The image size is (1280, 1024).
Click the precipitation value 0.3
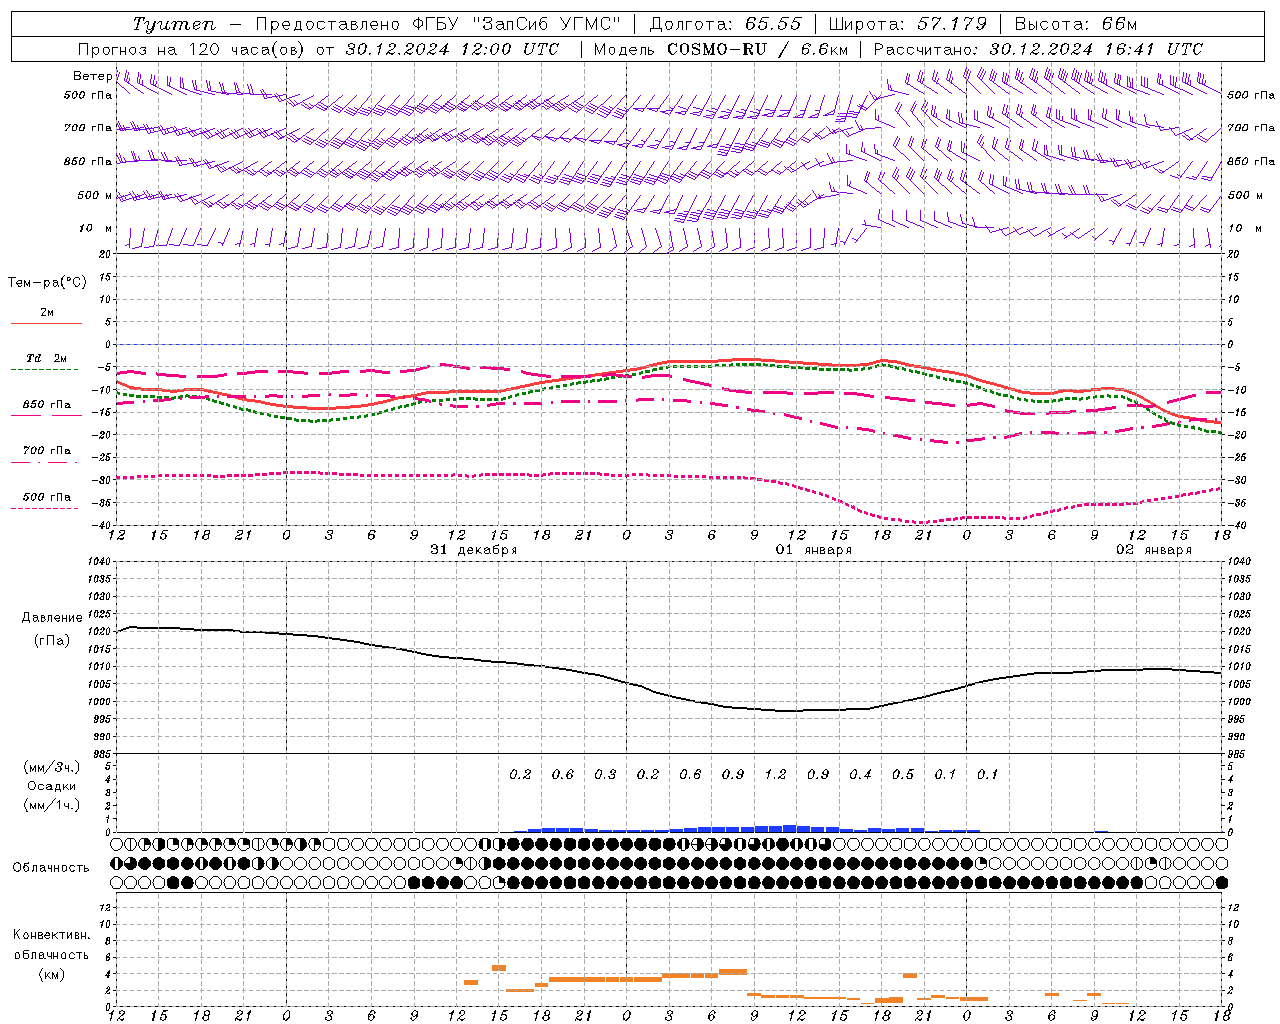(x=605, y=774)
